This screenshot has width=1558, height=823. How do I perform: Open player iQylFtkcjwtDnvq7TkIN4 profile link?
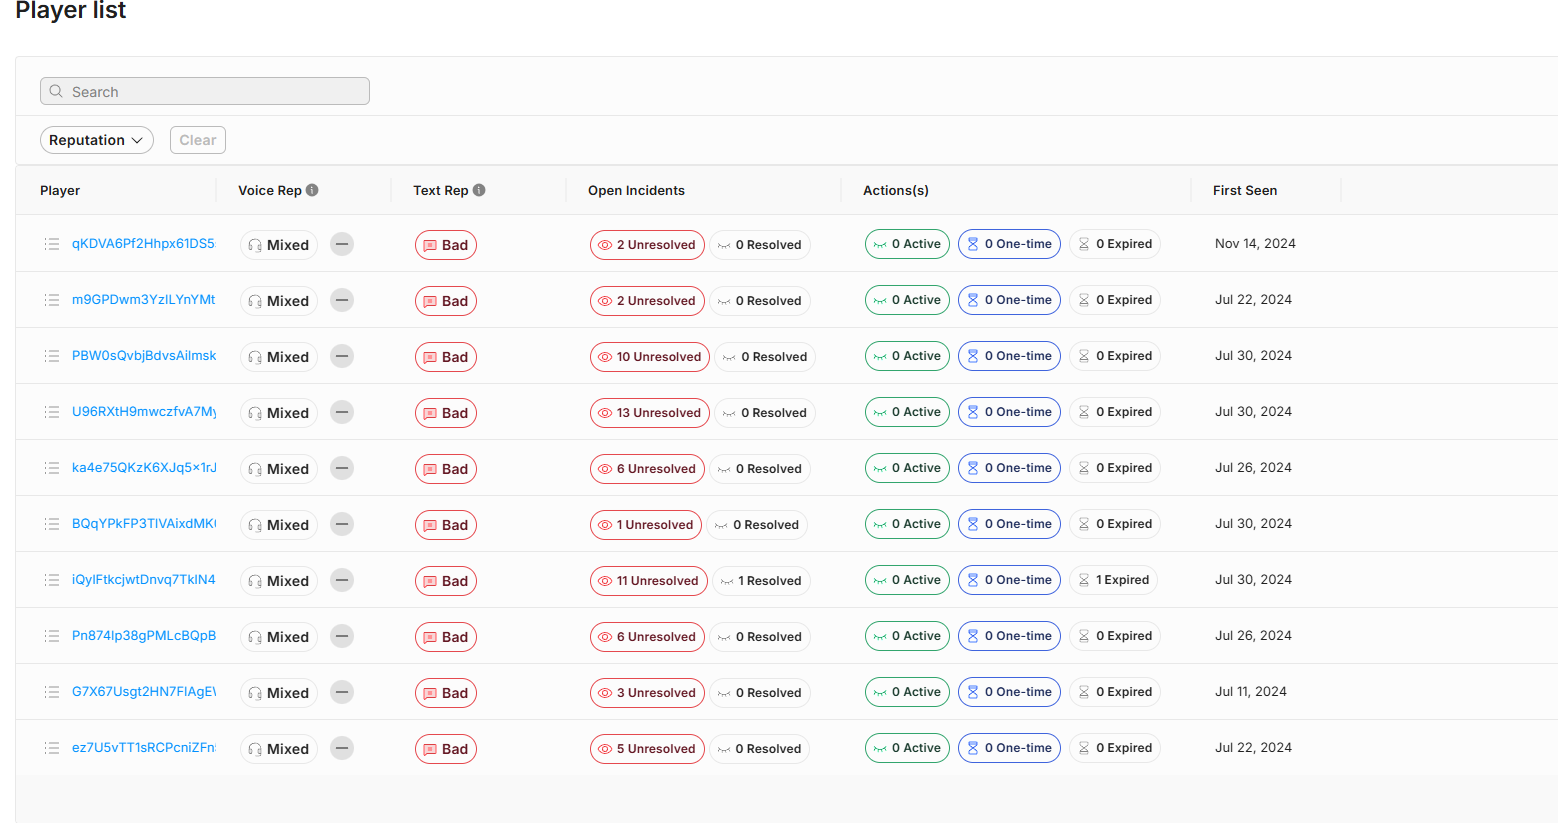pos(144,580)
